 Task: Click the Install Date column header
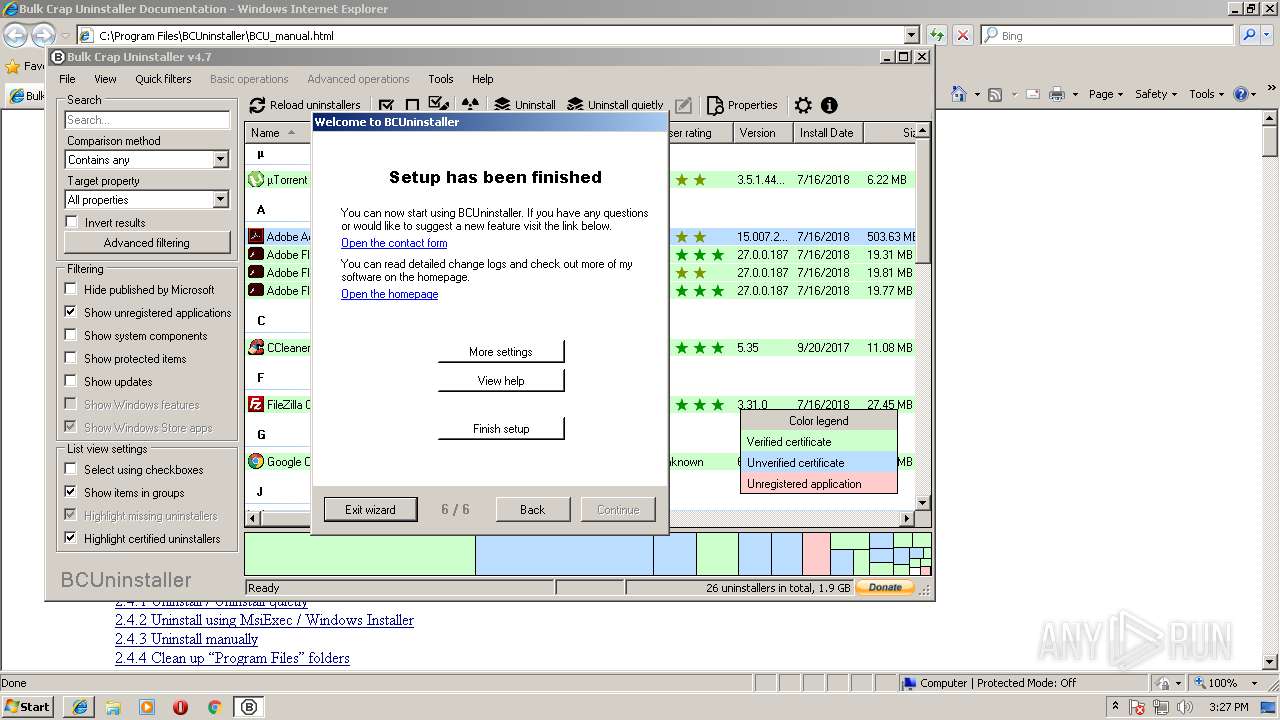pos(828,132)
